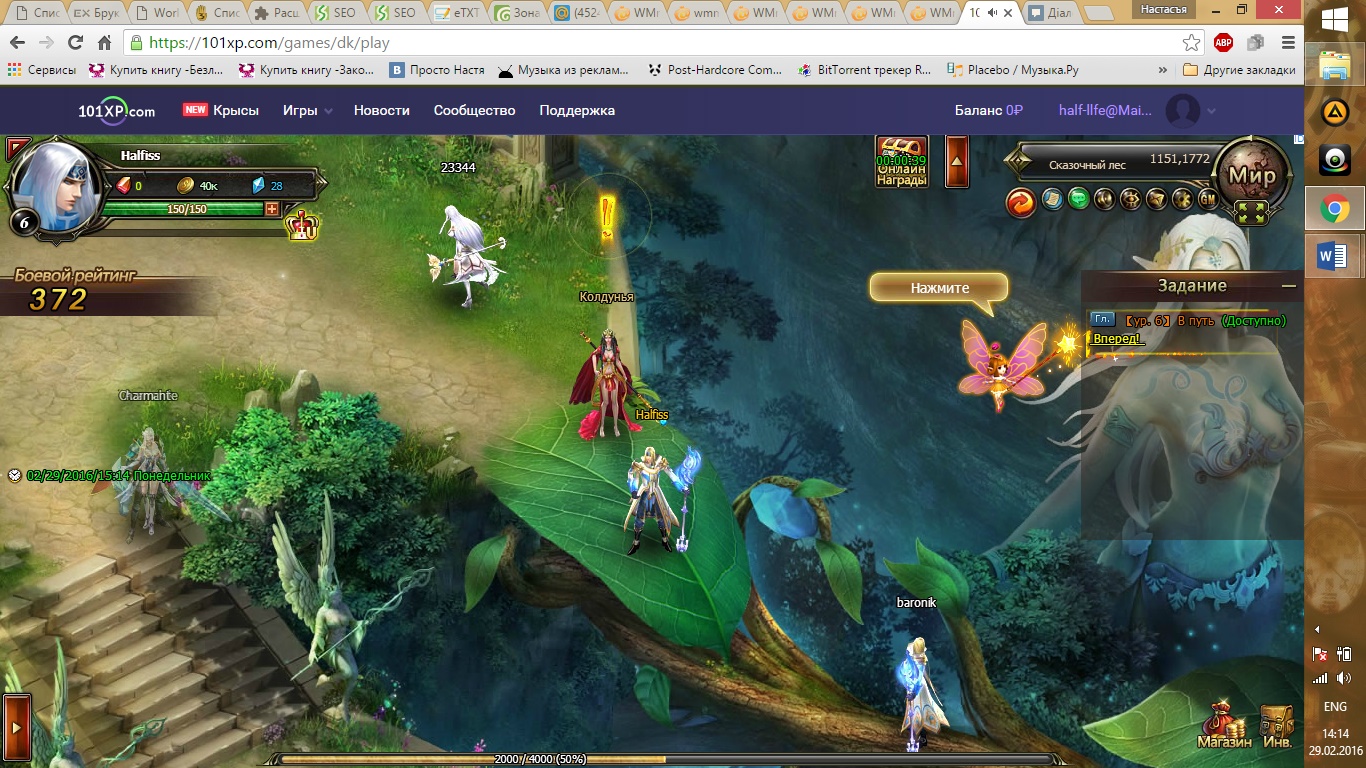Viewport: 1366px width, 768px height.
Task: Open game settings gear icon
Action: [x=1182, y=199]
